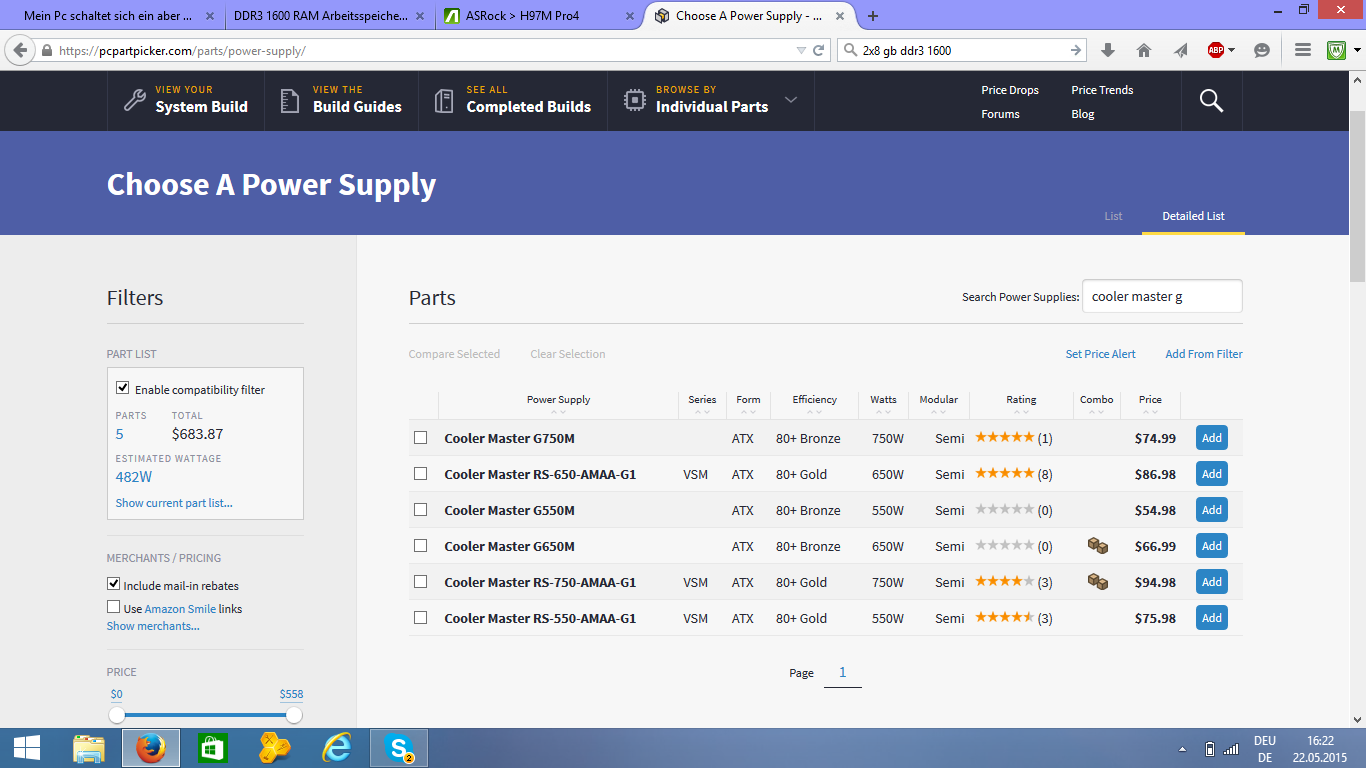1366x768 pixels.
Task: Sort by Power Supply column arrows
Action: point(558,412)
